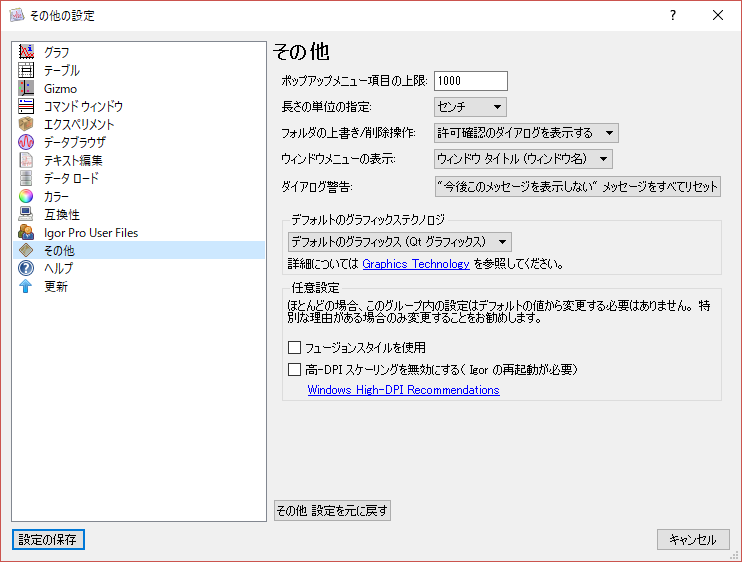Go to Gizmo settings page

[x=60, y=88]
